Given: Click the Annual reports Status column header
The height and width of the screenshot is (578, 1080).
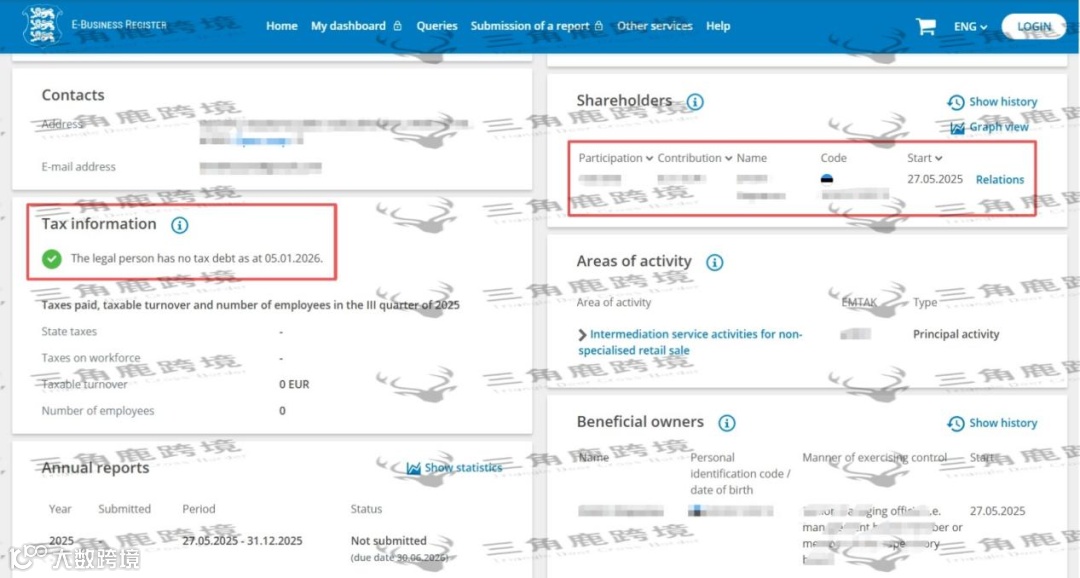Looking at the screenshot, I should 366,509.
